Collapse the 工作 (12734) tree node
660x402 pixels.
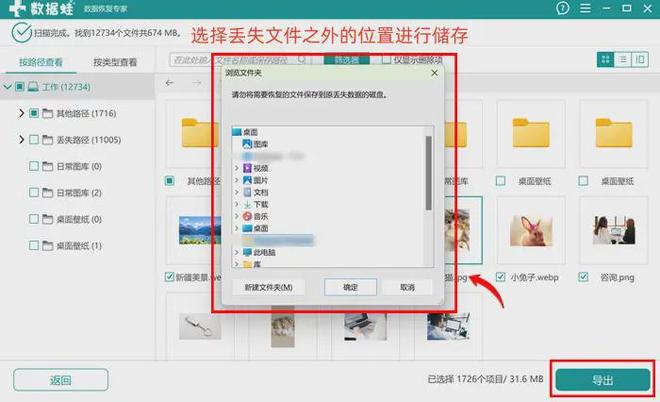tap(7, 87)
